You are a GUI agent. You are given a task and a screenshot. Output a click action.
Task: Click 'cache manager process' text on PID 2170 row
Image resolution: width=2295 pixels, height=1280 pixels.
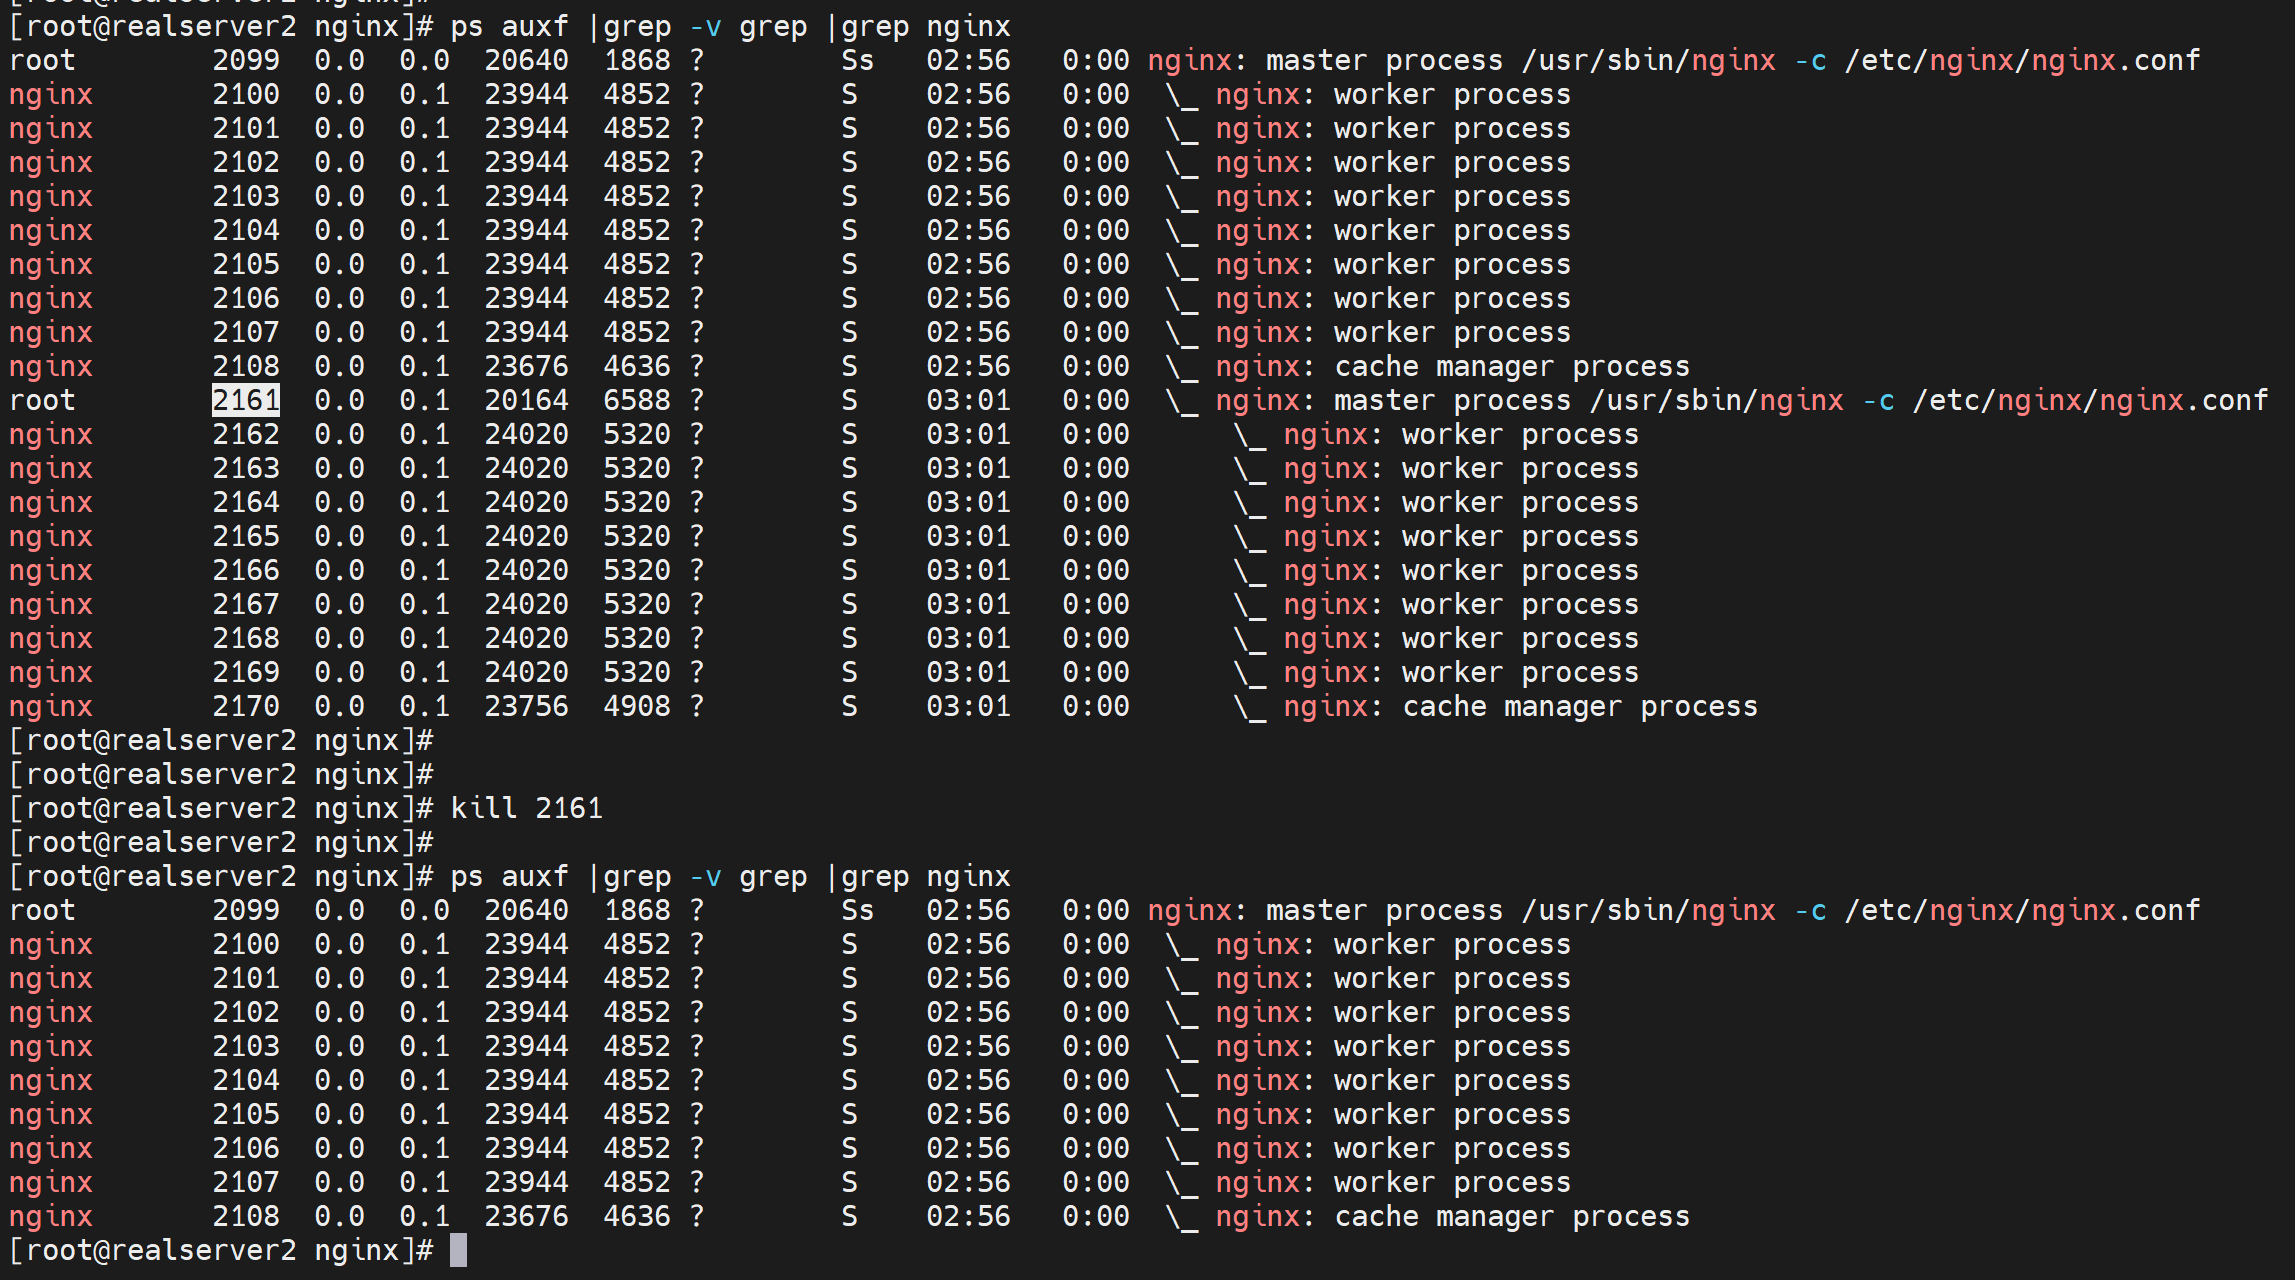pos(1579,706)
